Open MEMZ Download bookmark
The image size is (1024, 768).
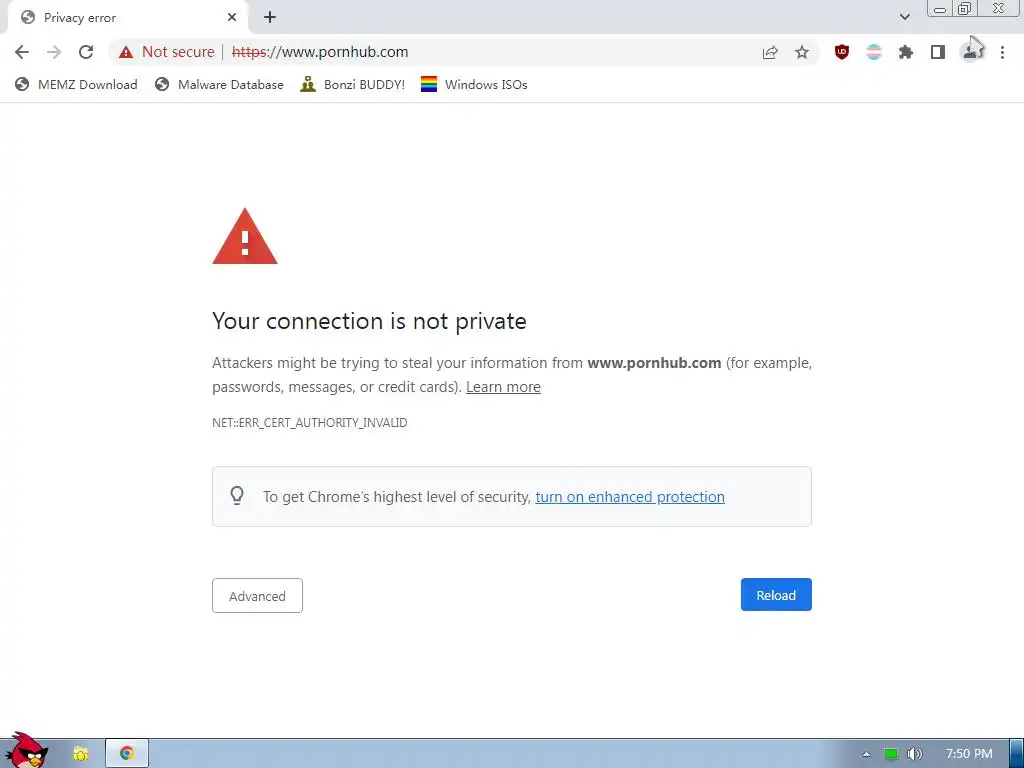tap(76, 84)
